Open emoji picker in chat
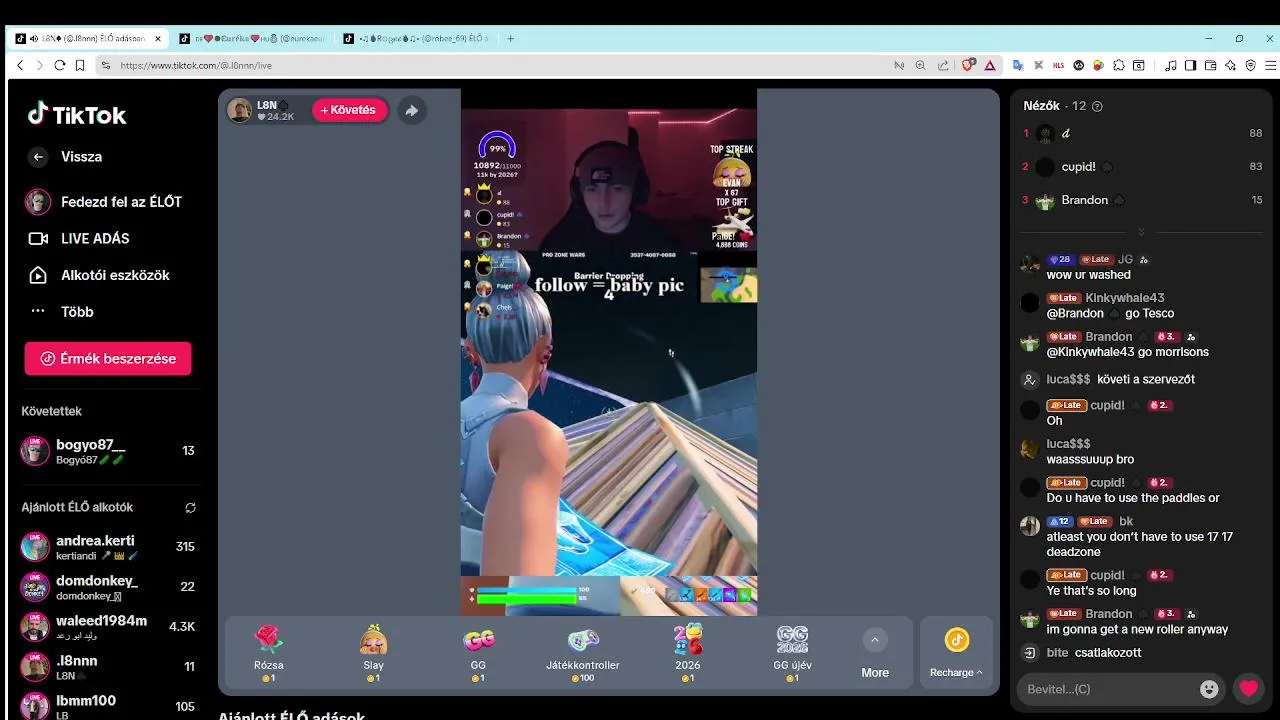 [x=1209, y=689]
